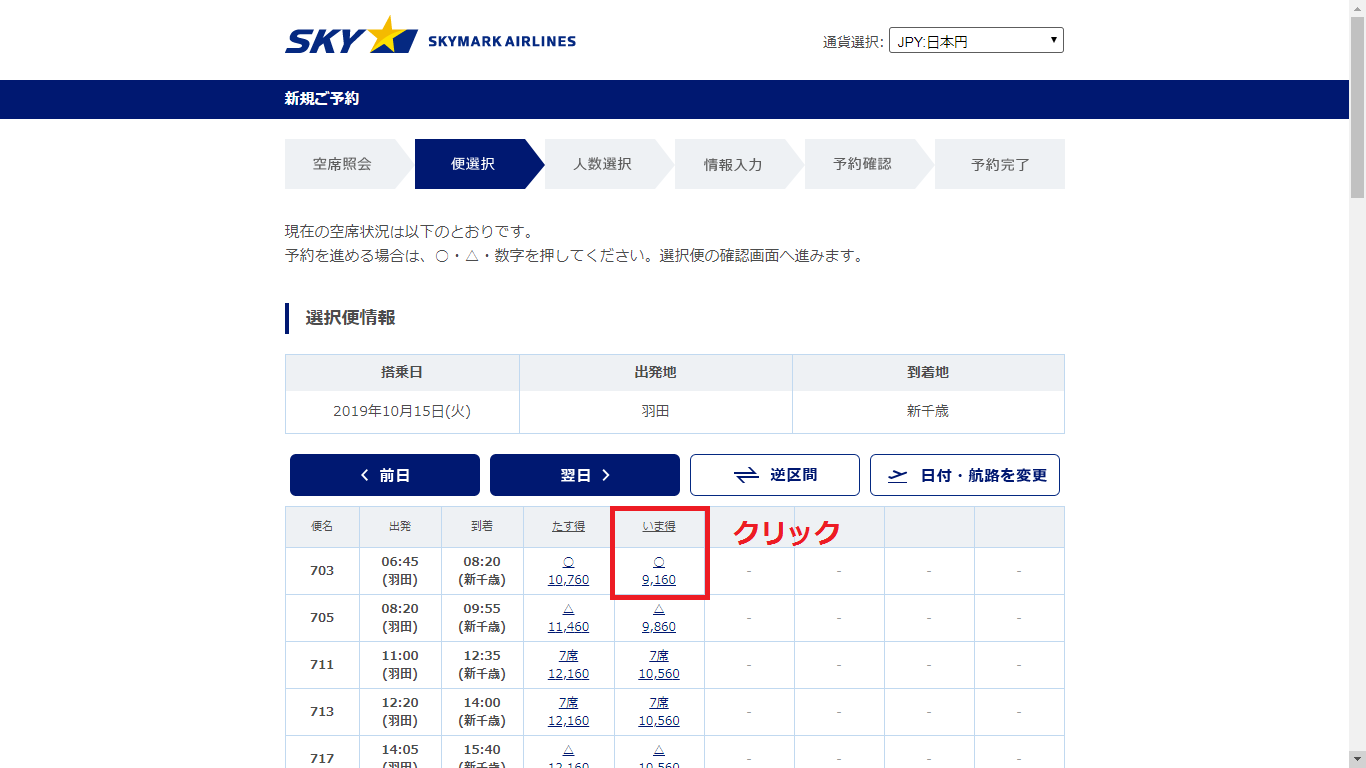Select the 空席照会 step tab
Screen dimensions: 1366x768
click(342, 164)
